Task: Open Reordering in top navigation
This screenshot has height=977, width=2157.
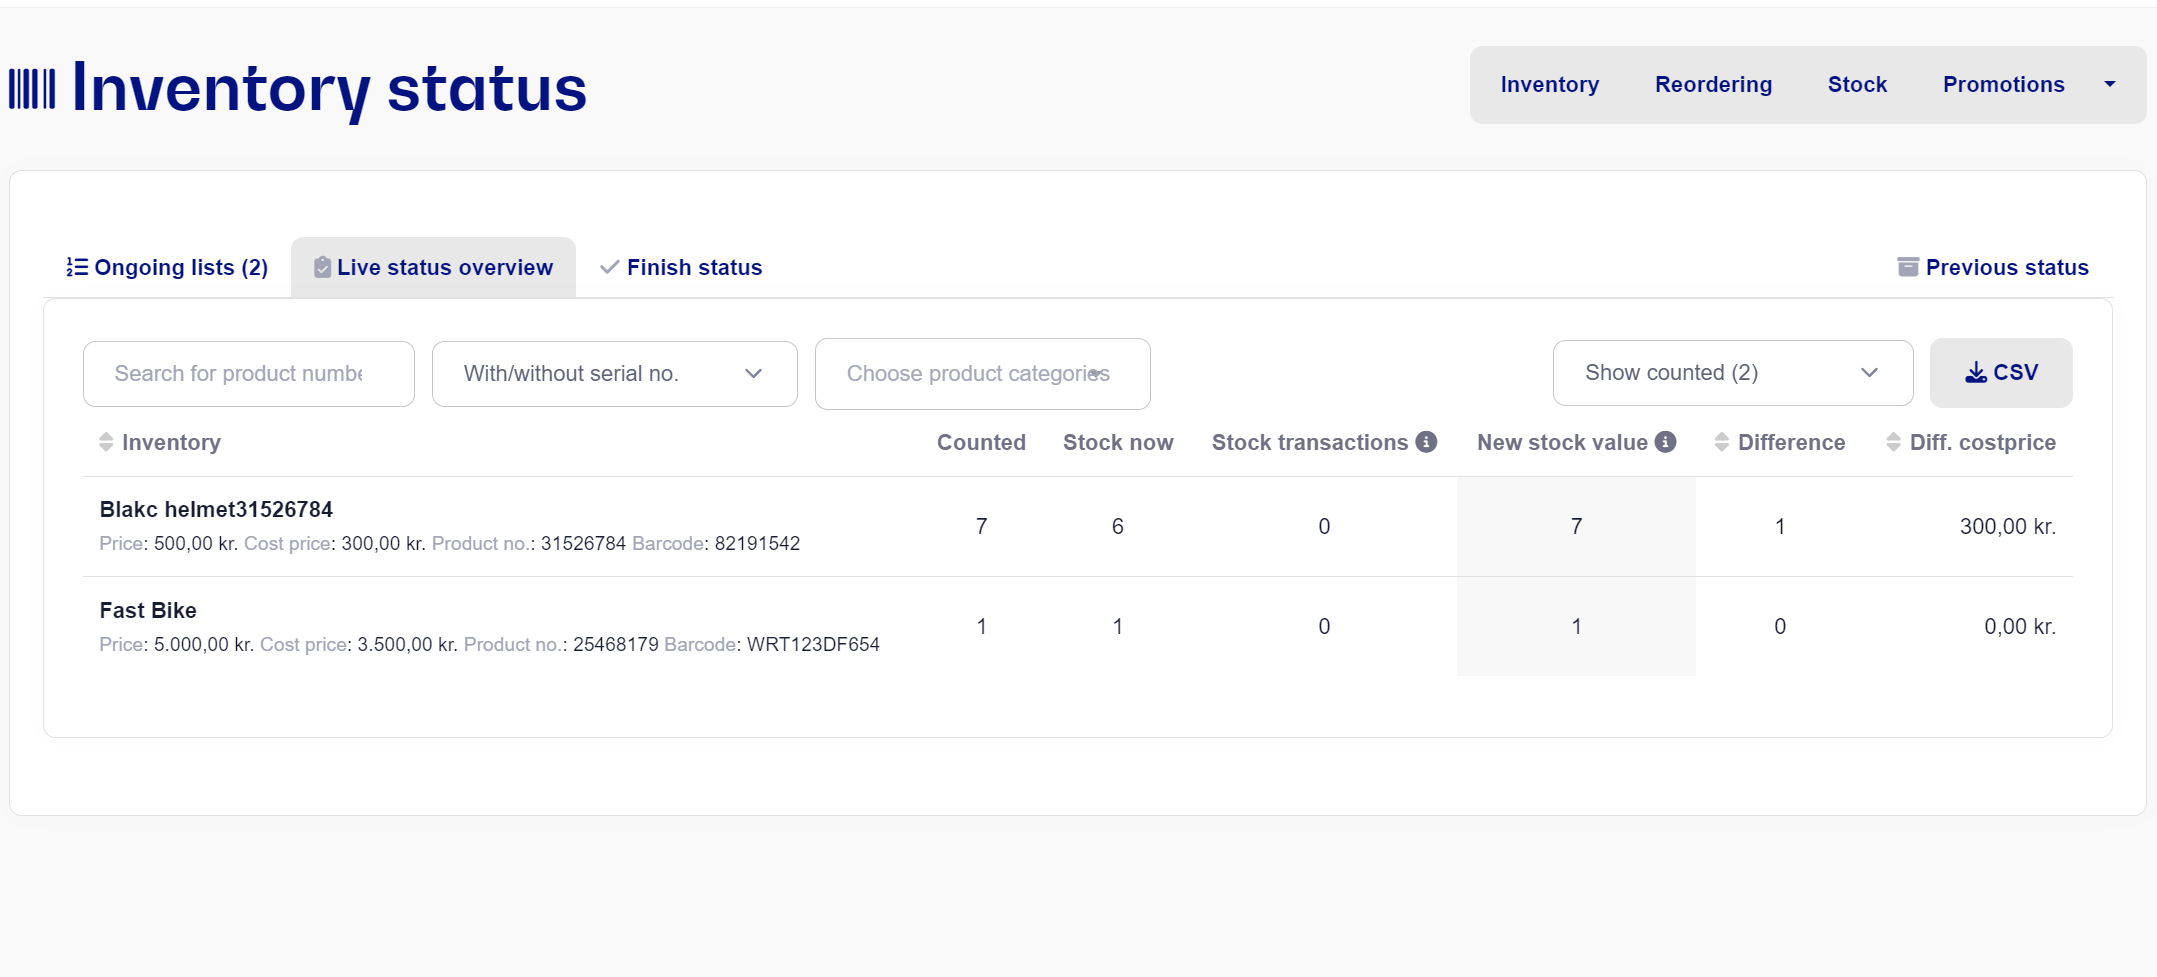Action: [1714, 85]
